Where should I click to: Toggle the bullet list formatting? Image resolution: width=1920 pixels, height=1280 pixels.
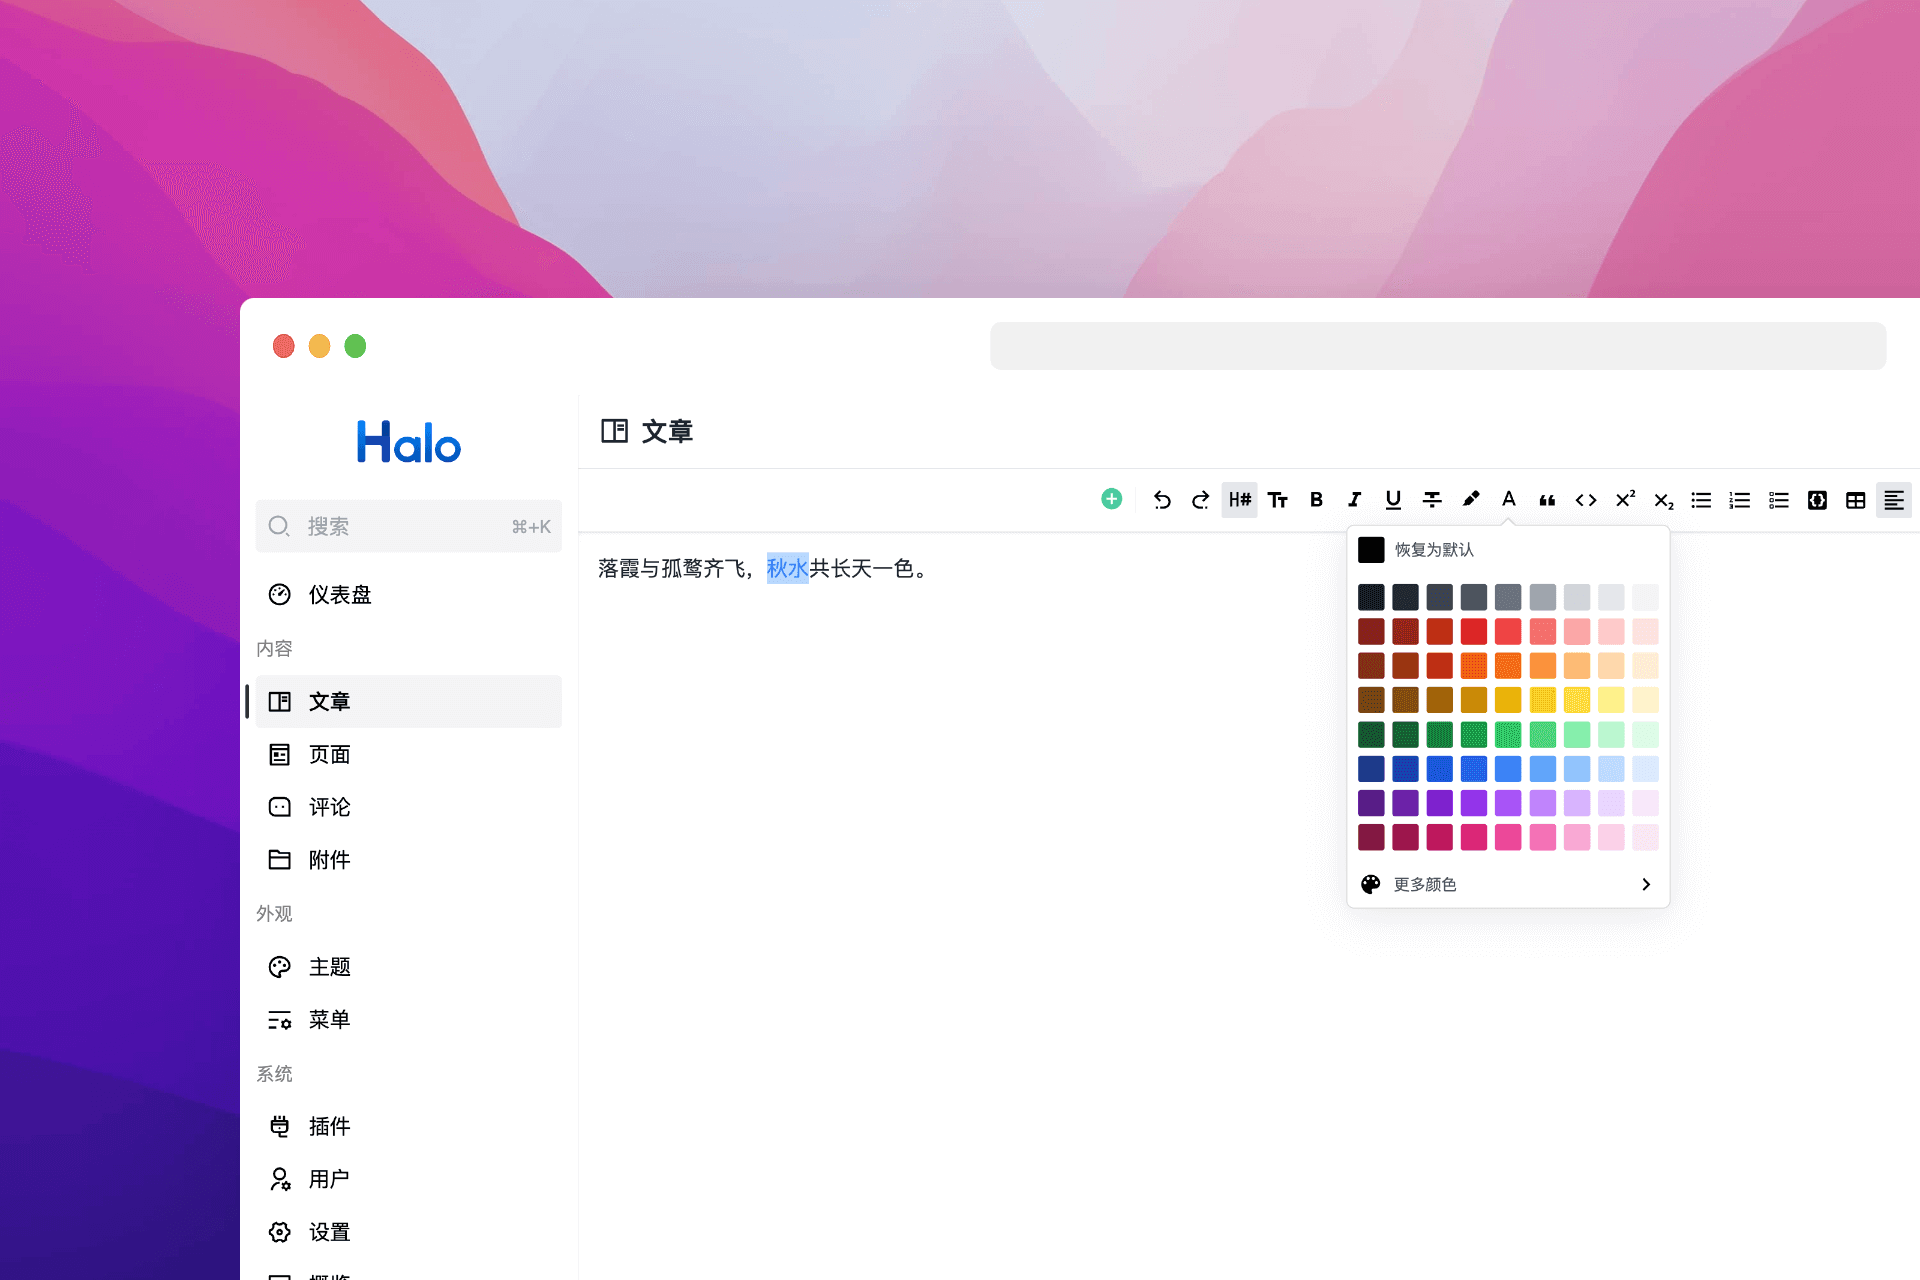[x=1701, y=500]
